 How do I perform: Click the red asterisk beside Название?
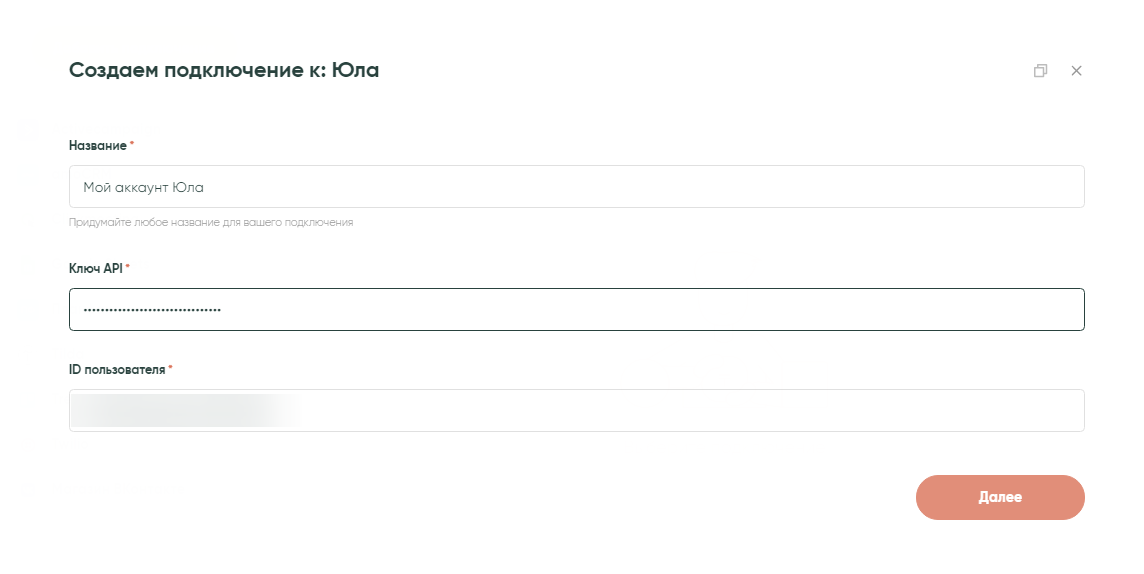pos(132,145)
